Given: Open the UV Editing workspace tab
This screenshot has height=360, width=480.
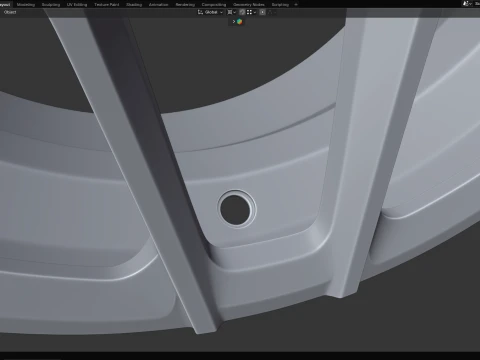Looking at the screenshot, I should coord(77,4).
